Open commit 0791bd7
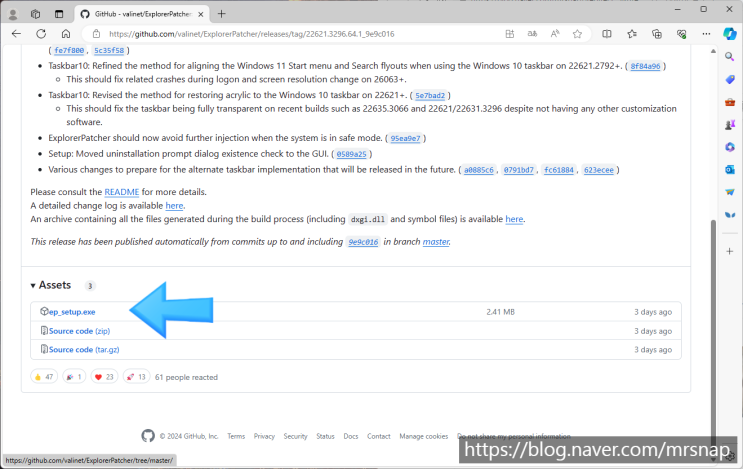The width and height of the screenshot is (743, 469). point(518,170)
